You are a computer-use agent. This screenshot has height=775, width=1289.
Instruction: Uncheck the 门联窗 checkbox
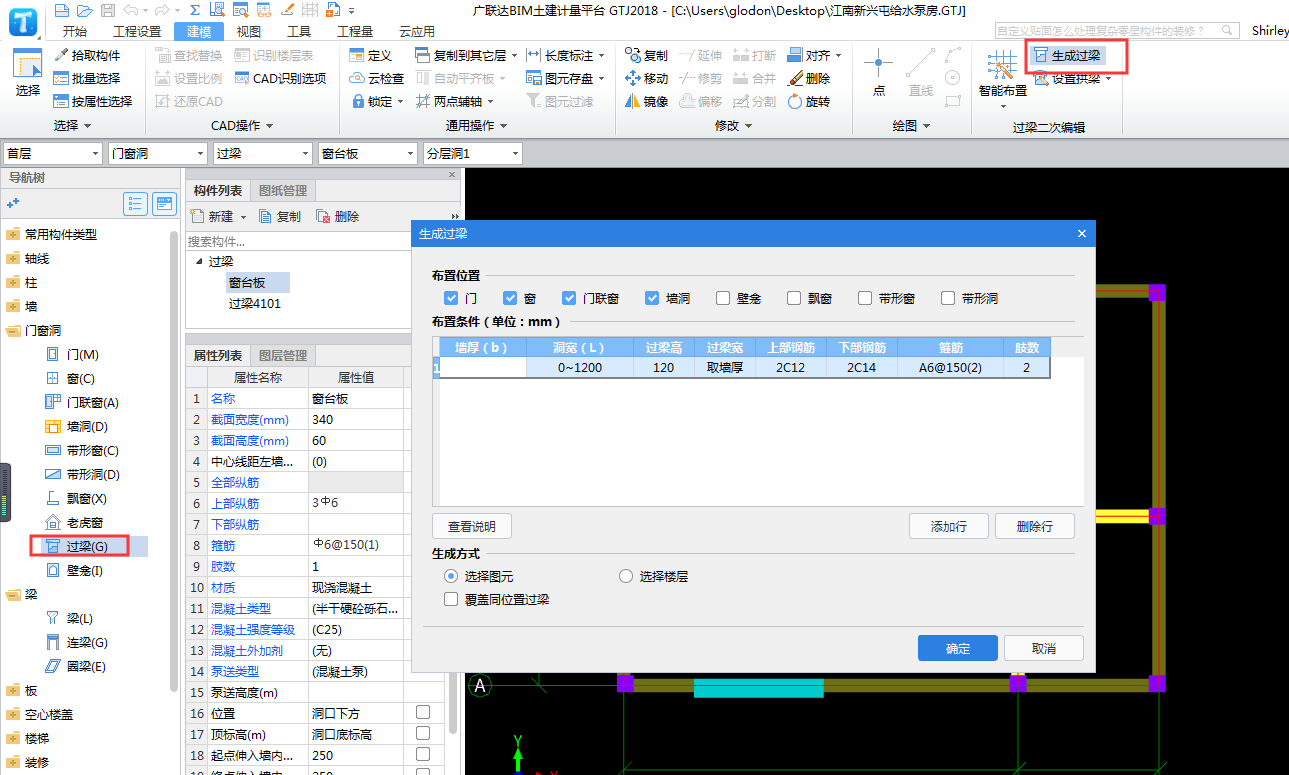(569, 298)
